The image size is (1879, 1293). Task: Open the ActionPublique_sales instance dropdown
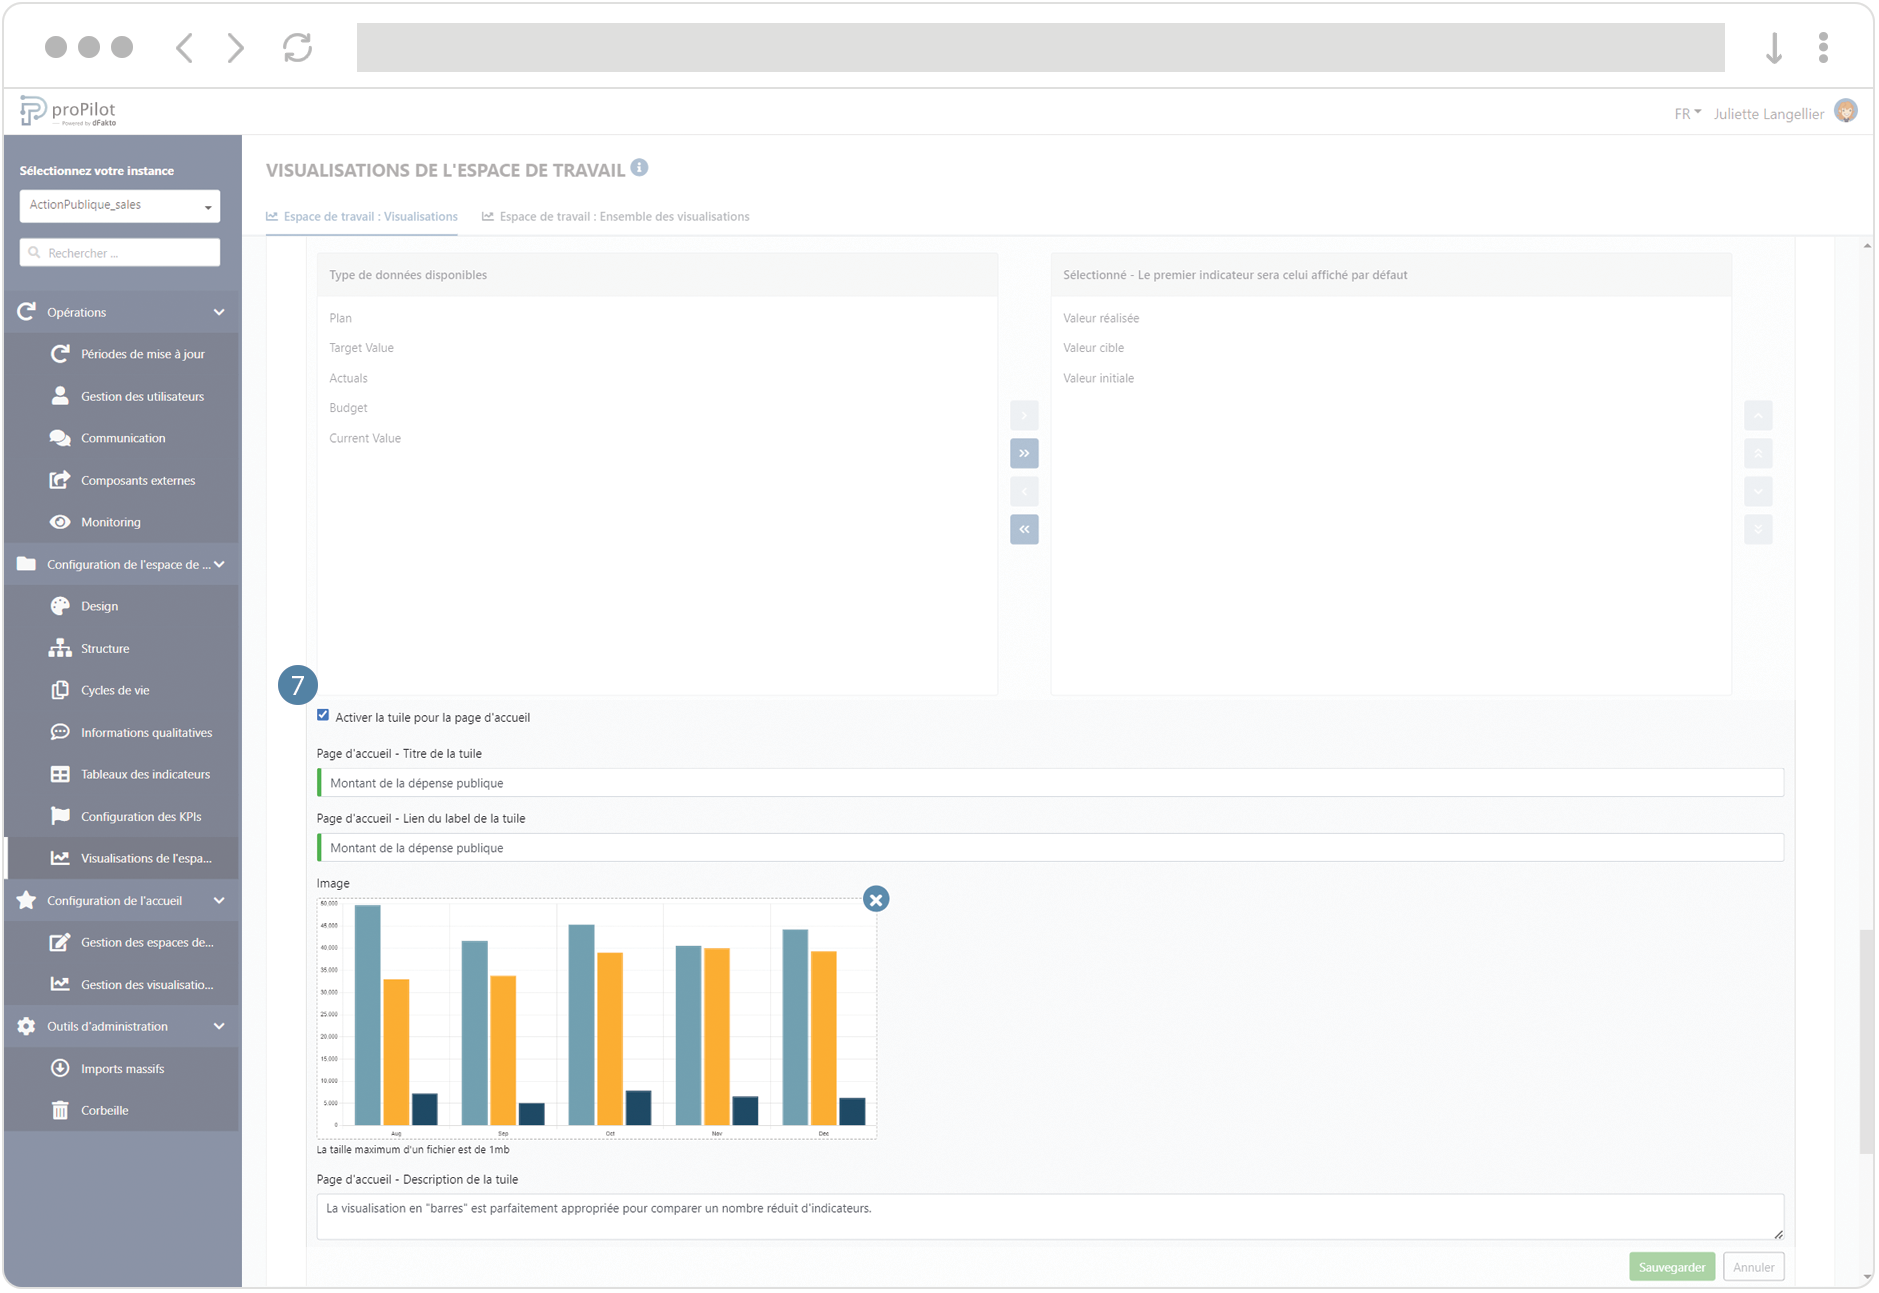(119, 205)
